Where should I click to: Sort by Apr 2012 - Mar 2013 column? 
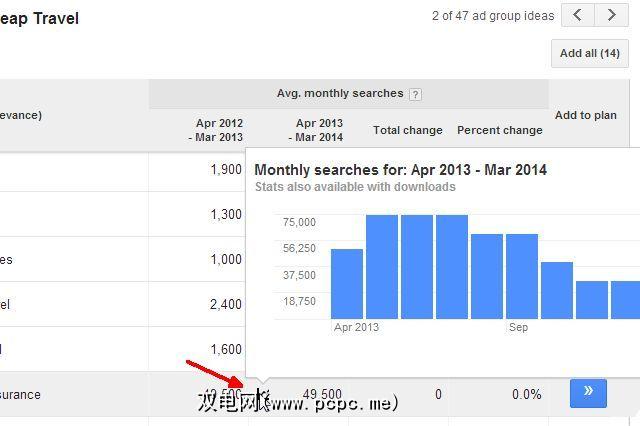(216, 130)
